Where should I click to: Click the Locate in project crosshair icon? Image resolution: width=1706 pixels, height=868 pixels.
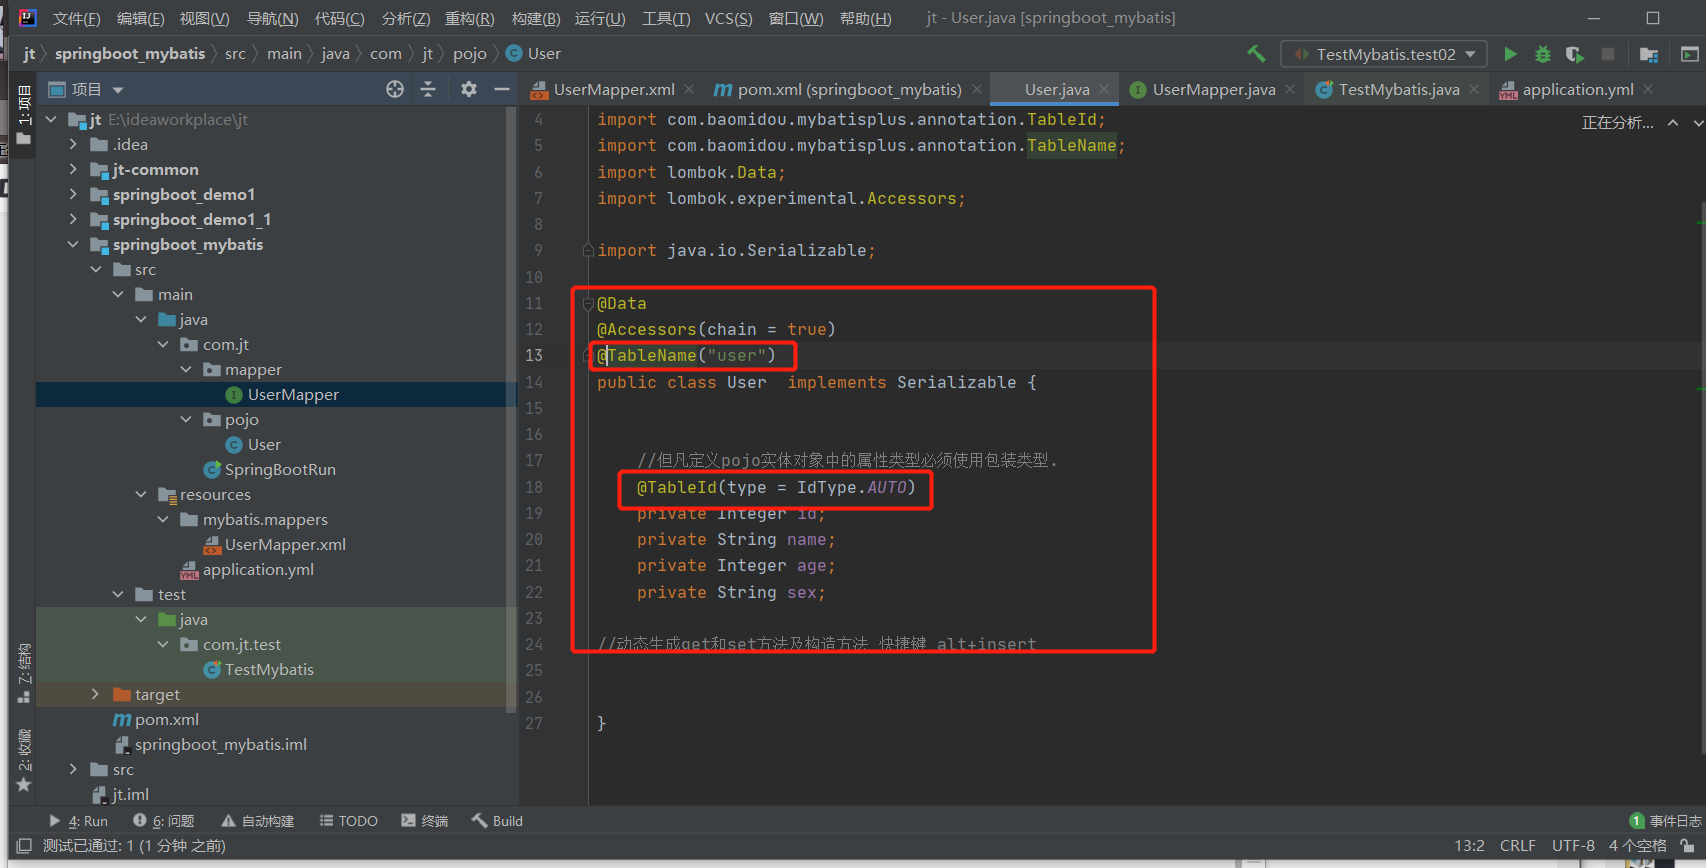tap(395, 89)
